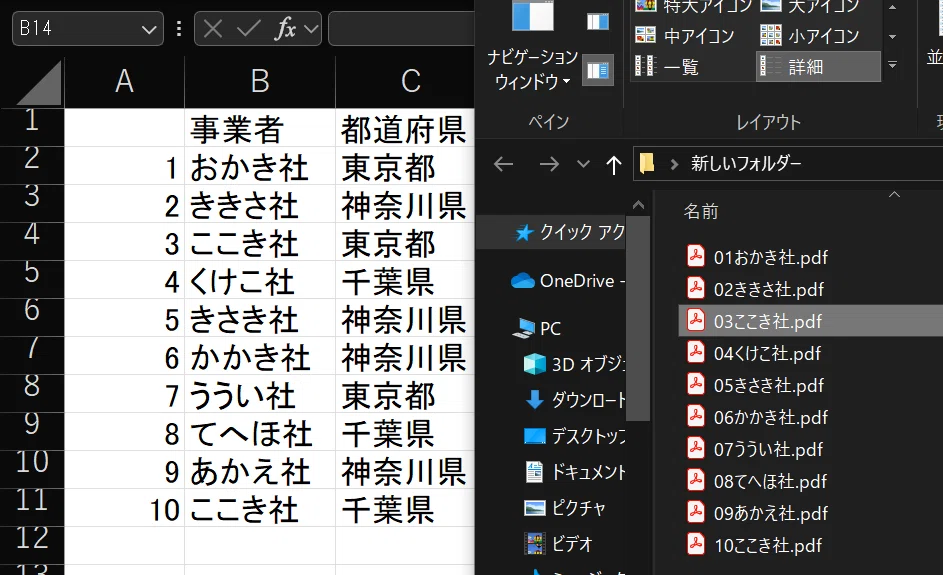943x575 pixels.
Task: Click PDF icon of 07ううい社.pdf
Action: (695, 448)
